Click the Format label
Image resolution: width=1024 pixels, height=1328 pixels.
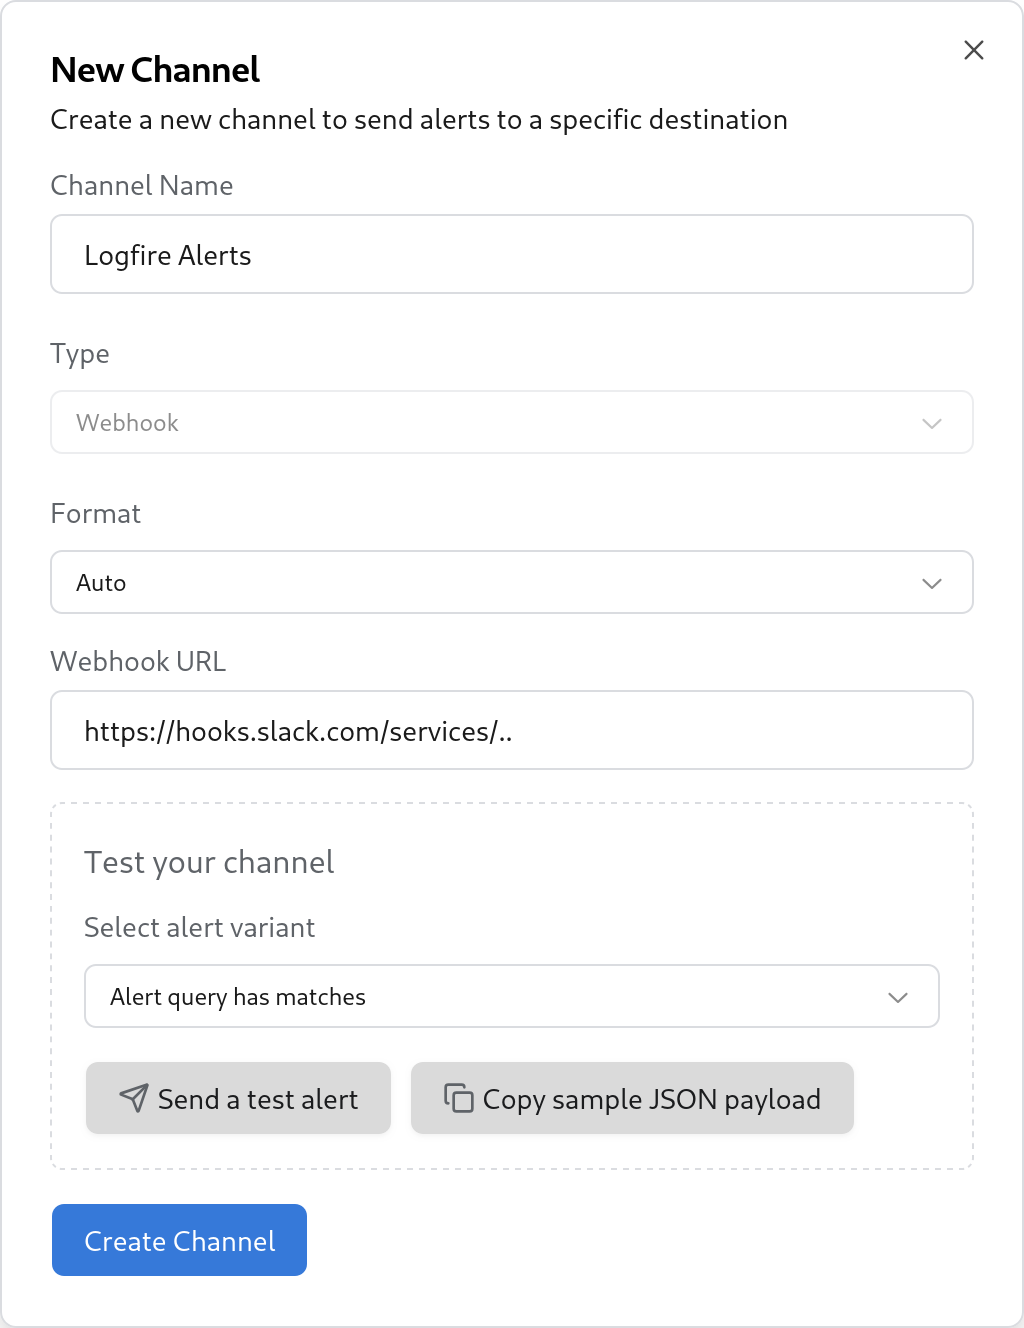pyautogui.click(x=95, y=514)
